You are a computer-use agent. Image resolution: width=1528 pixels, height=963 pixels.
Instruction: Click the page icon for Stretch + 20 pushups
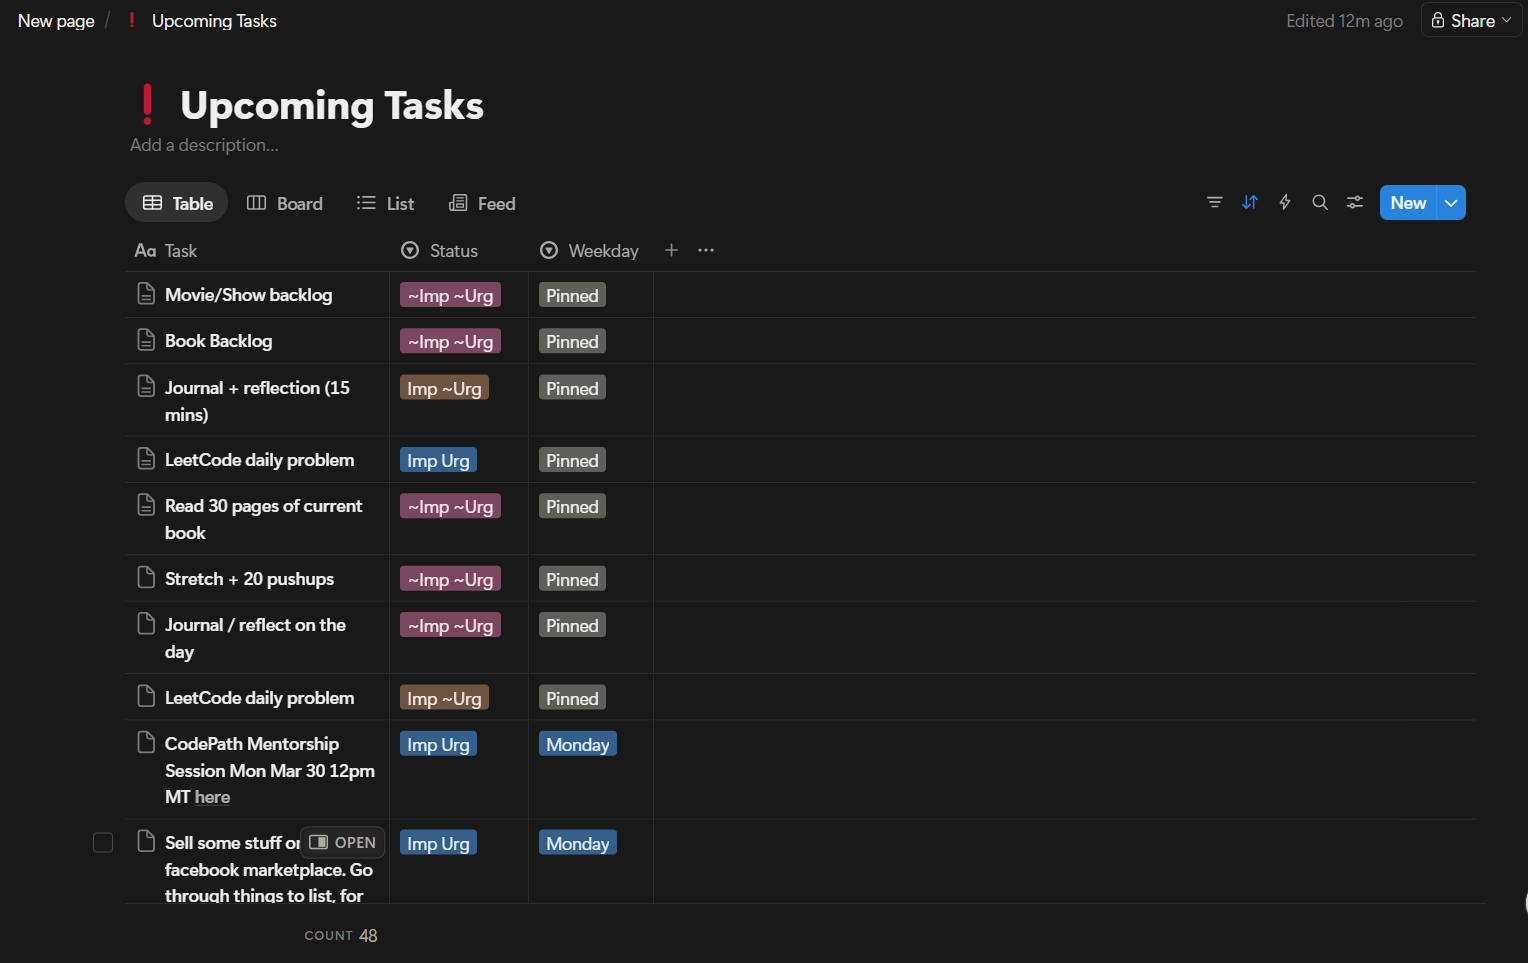pyautogui.click(x=146, y=578)
